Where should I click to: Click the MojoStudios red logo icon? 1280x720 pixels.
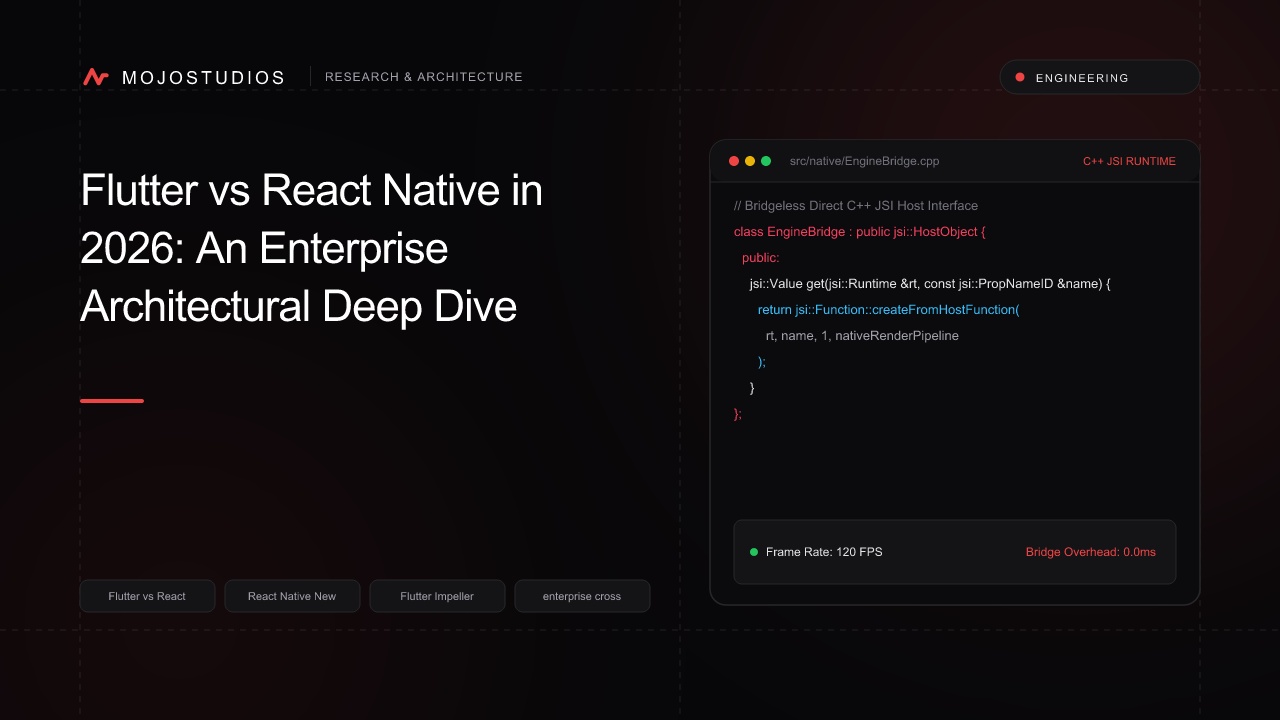click(96, 77)
